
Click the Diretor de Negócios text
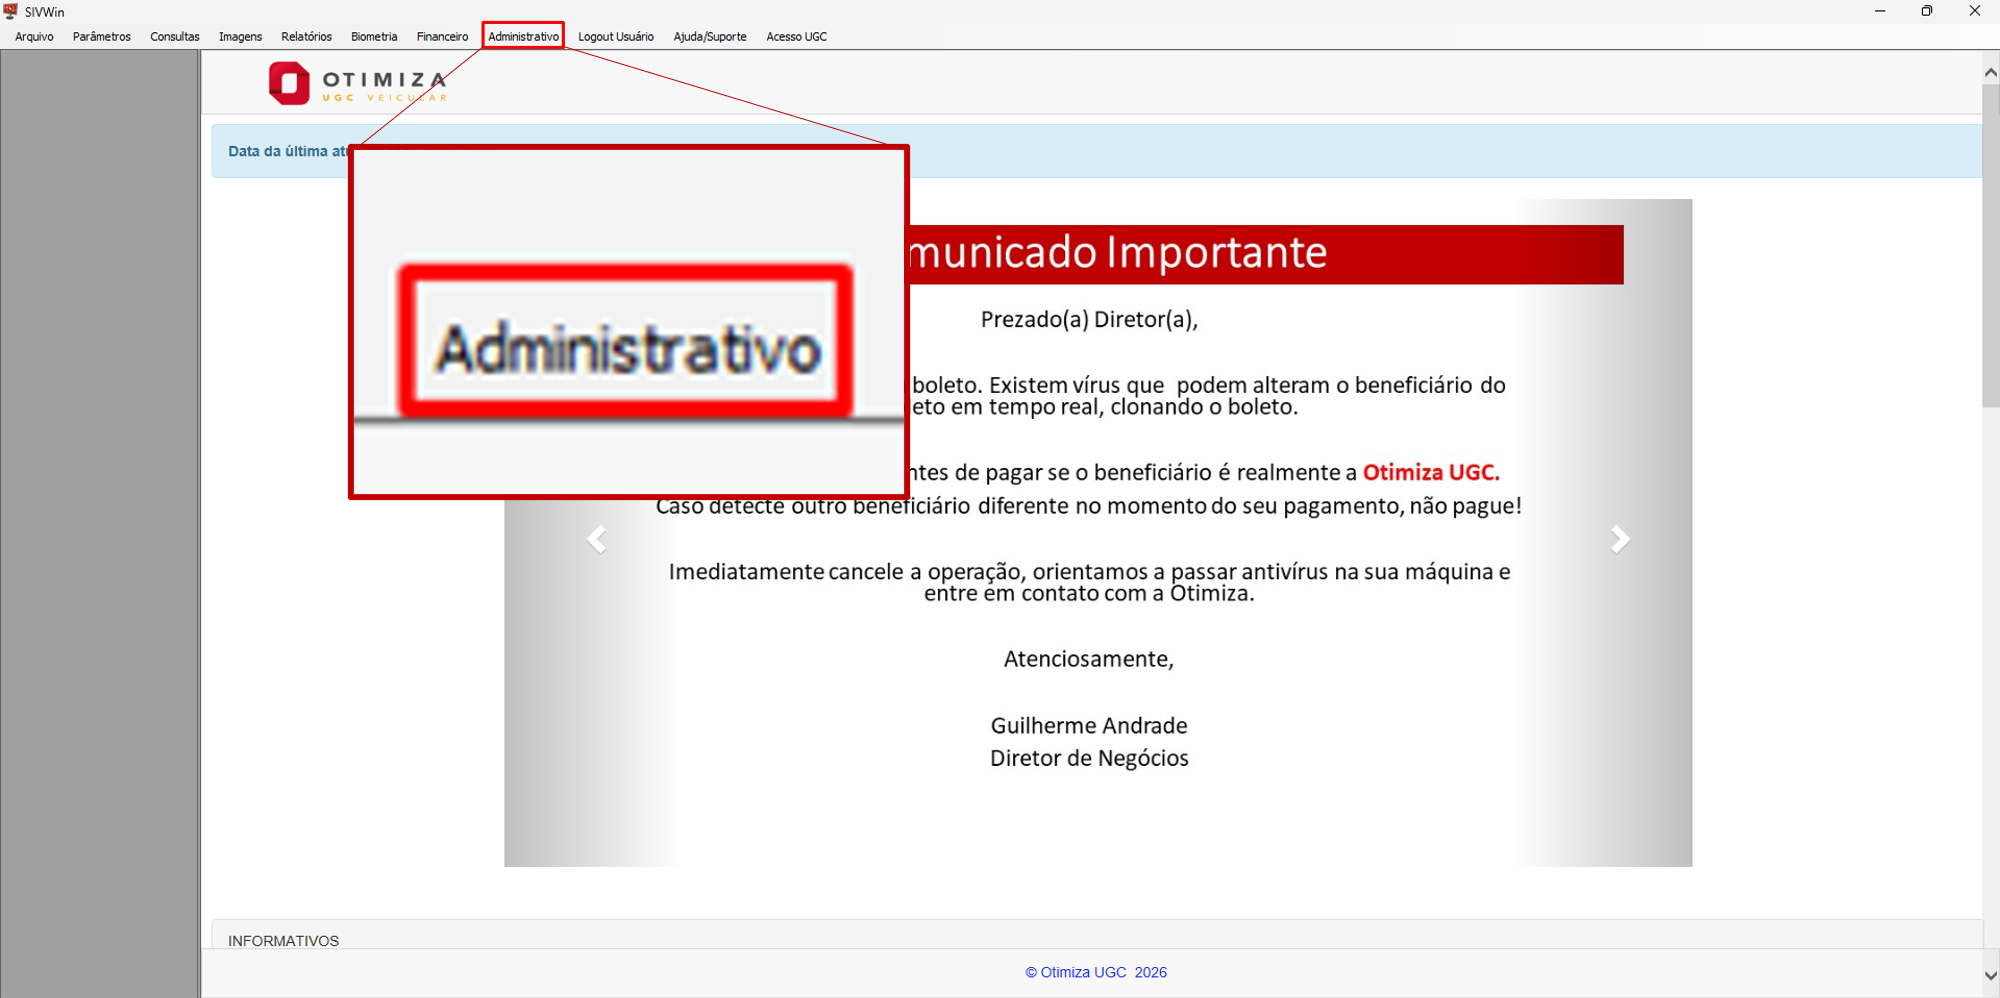1089,758
